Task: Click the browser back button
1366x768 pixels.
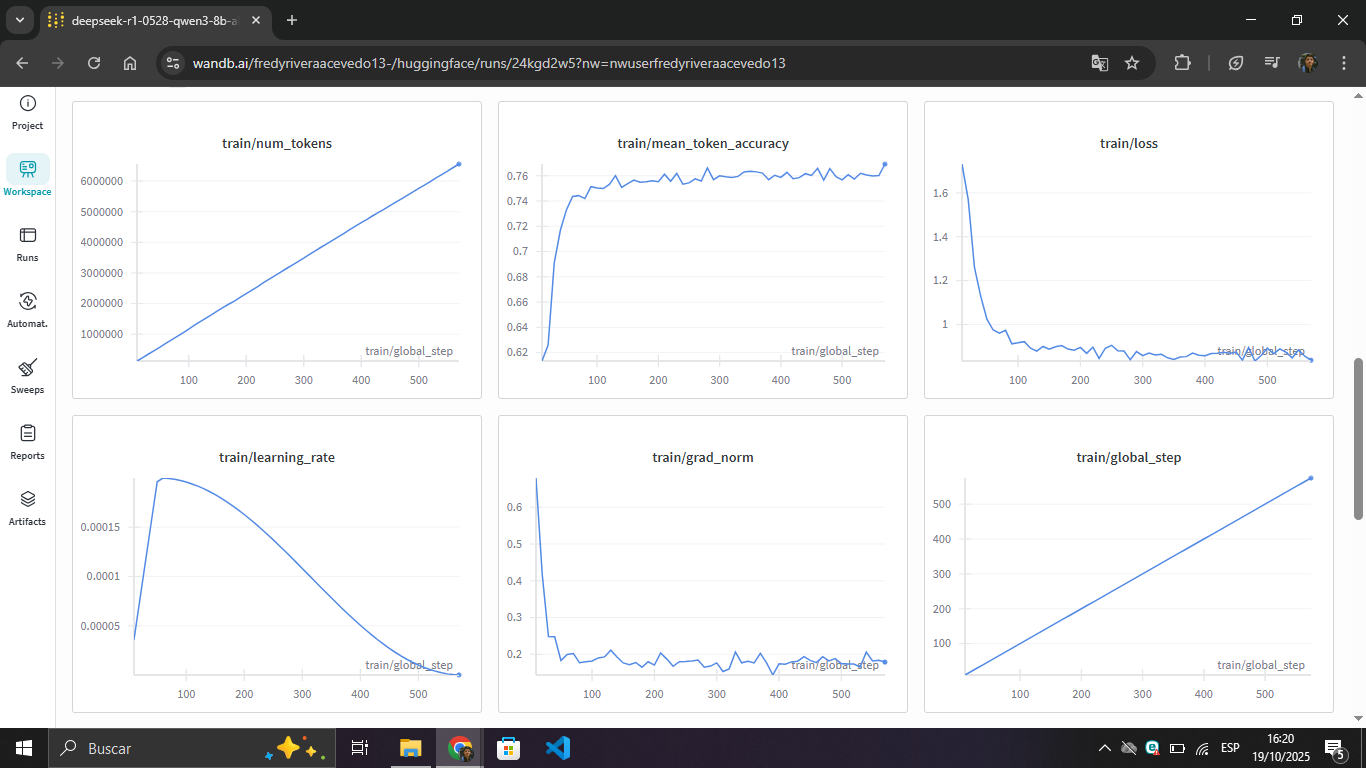Action: 22,63
